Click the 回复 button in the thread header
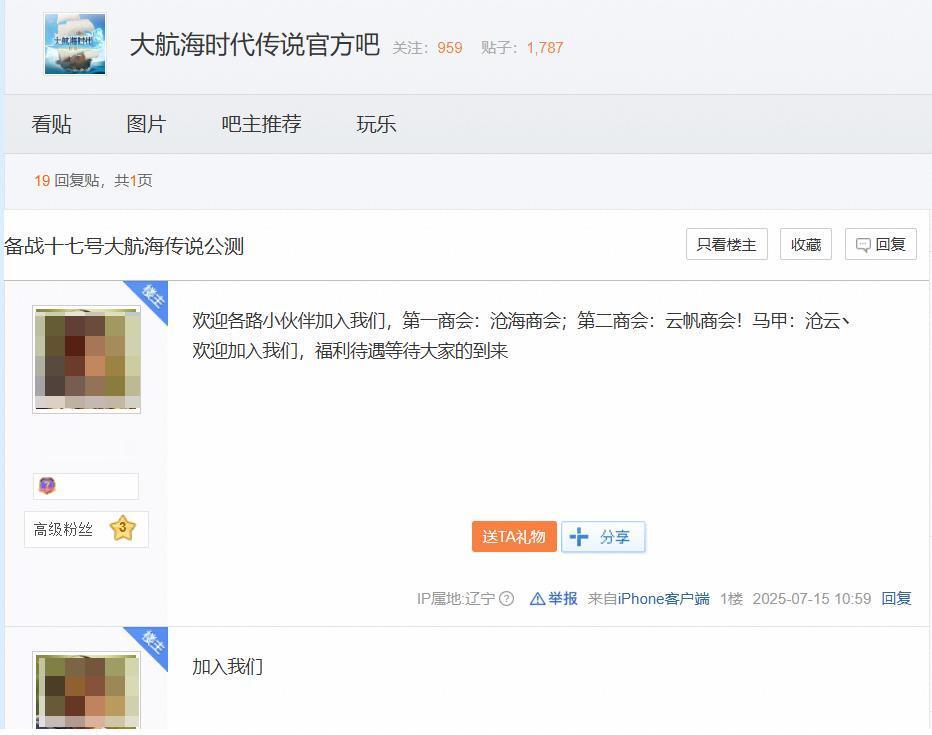 coord(881,244)
